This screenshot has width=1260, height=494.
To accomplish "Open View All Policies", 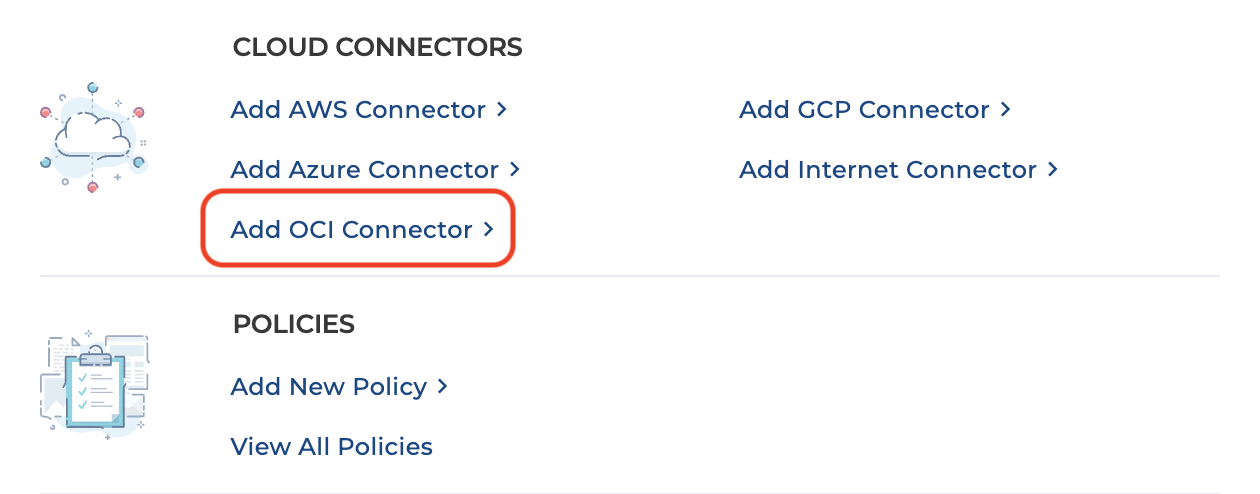I will 331,446.
